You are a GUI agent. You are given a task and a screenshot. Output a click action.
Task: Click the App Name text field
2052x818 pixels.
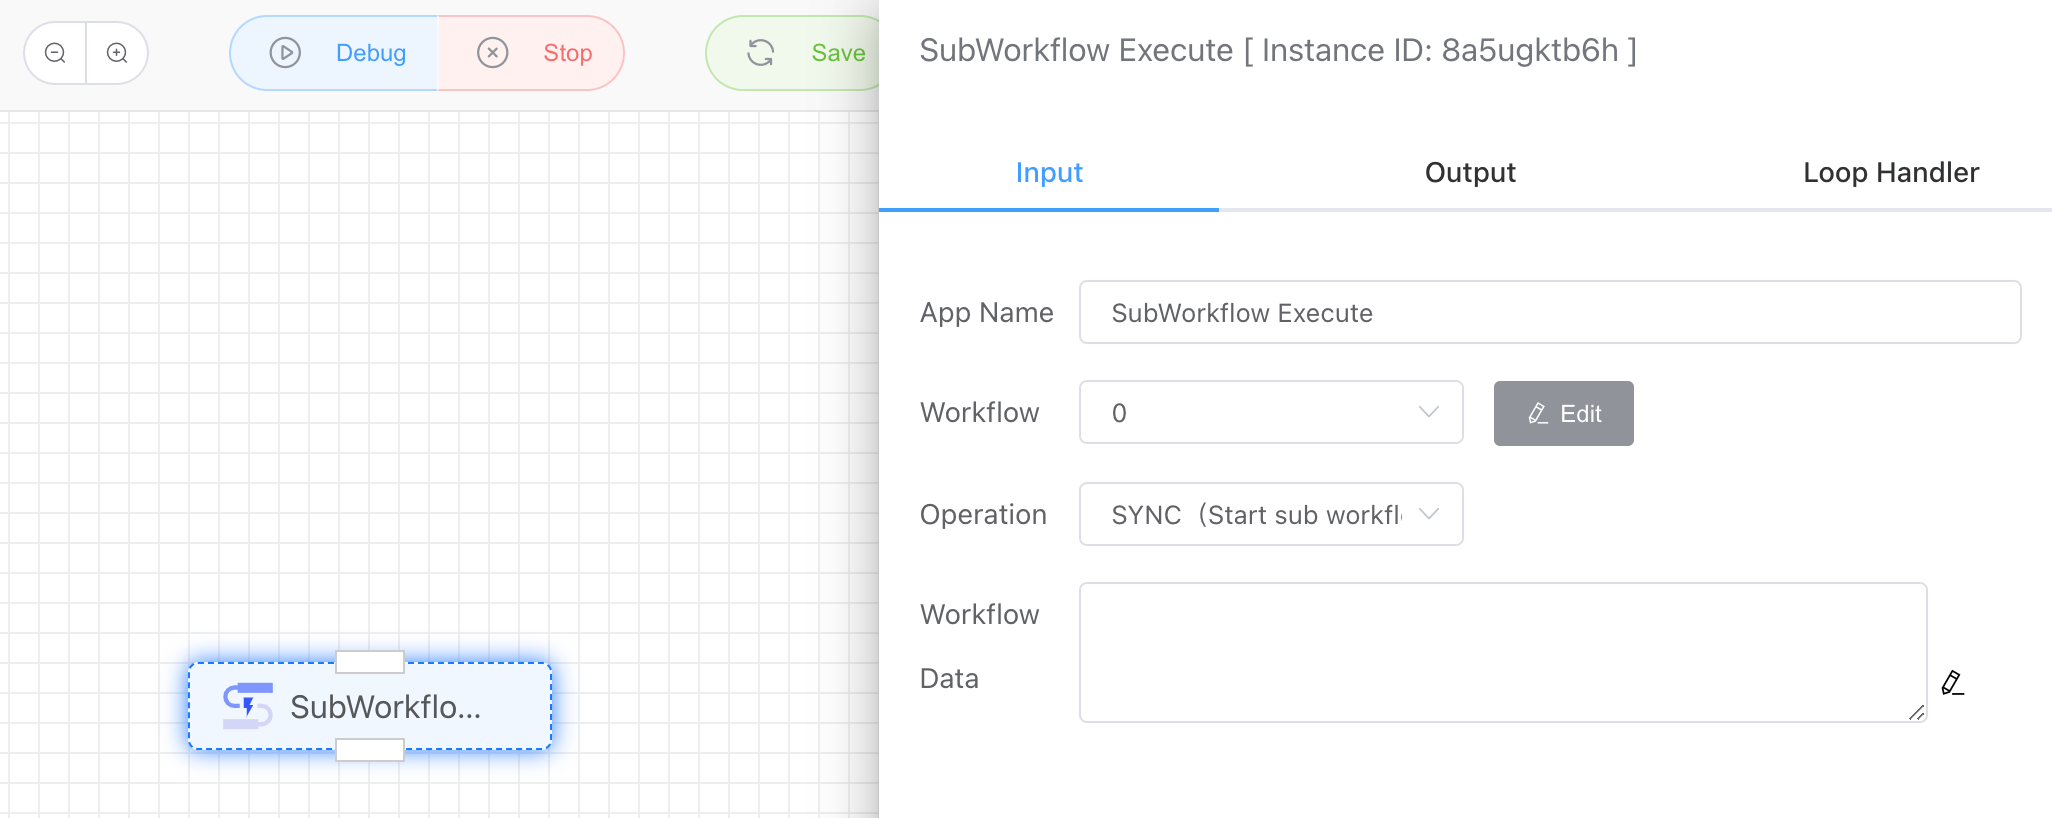1549,313
